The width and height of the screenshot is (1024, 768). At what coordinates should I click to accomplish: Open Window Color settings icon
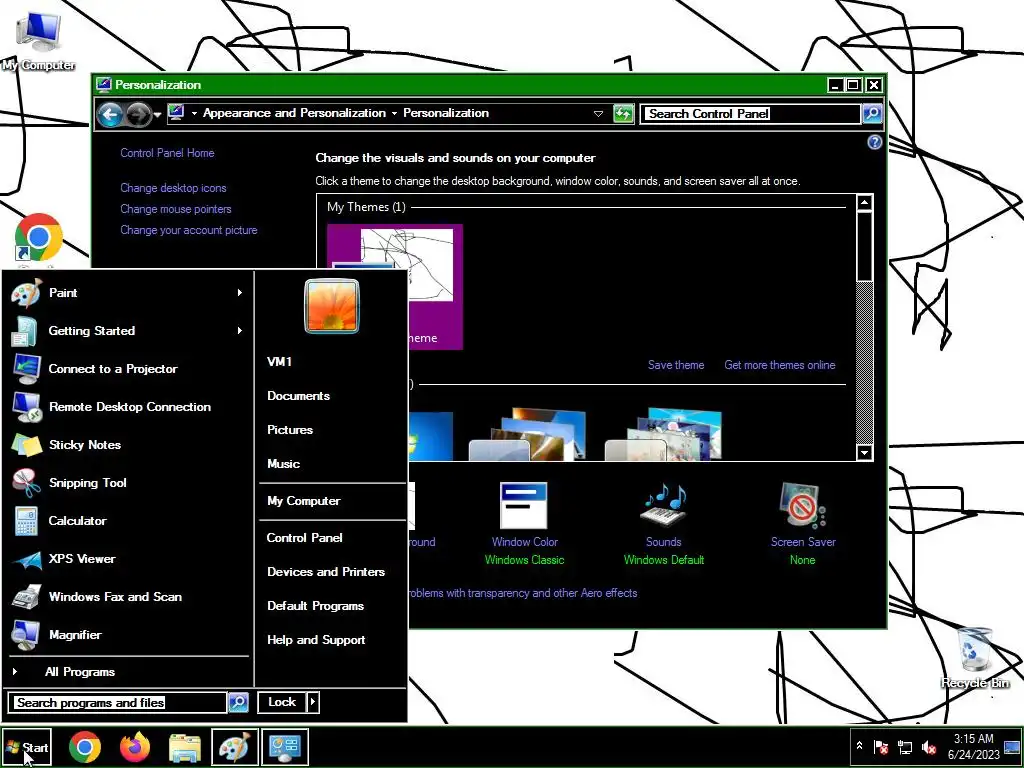point(524,505)
